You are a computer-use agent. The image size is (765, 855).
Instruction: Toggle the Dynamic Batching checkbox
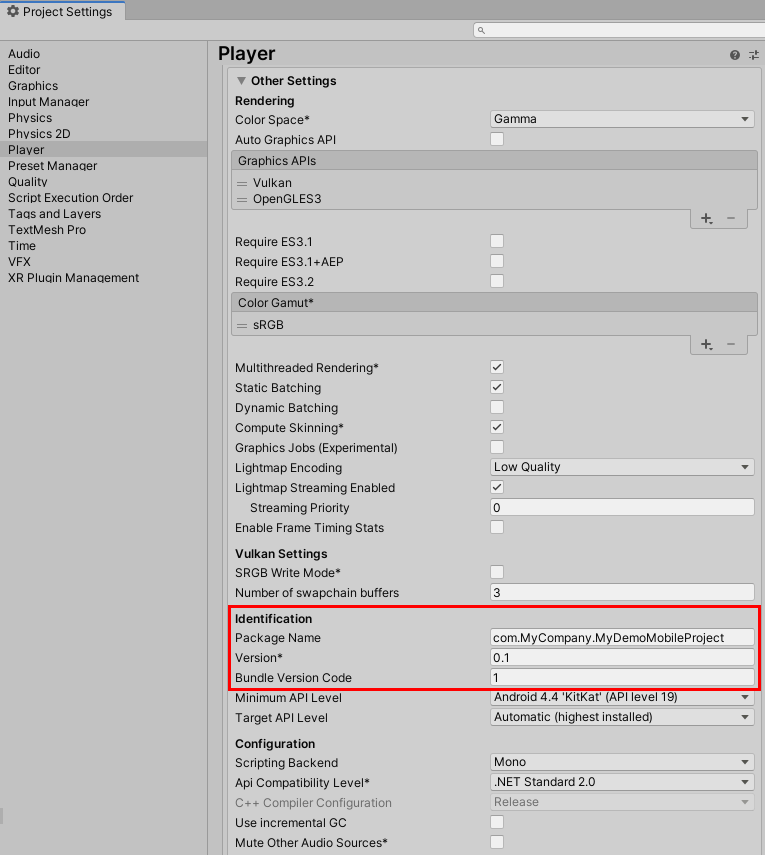click(497, 408)
